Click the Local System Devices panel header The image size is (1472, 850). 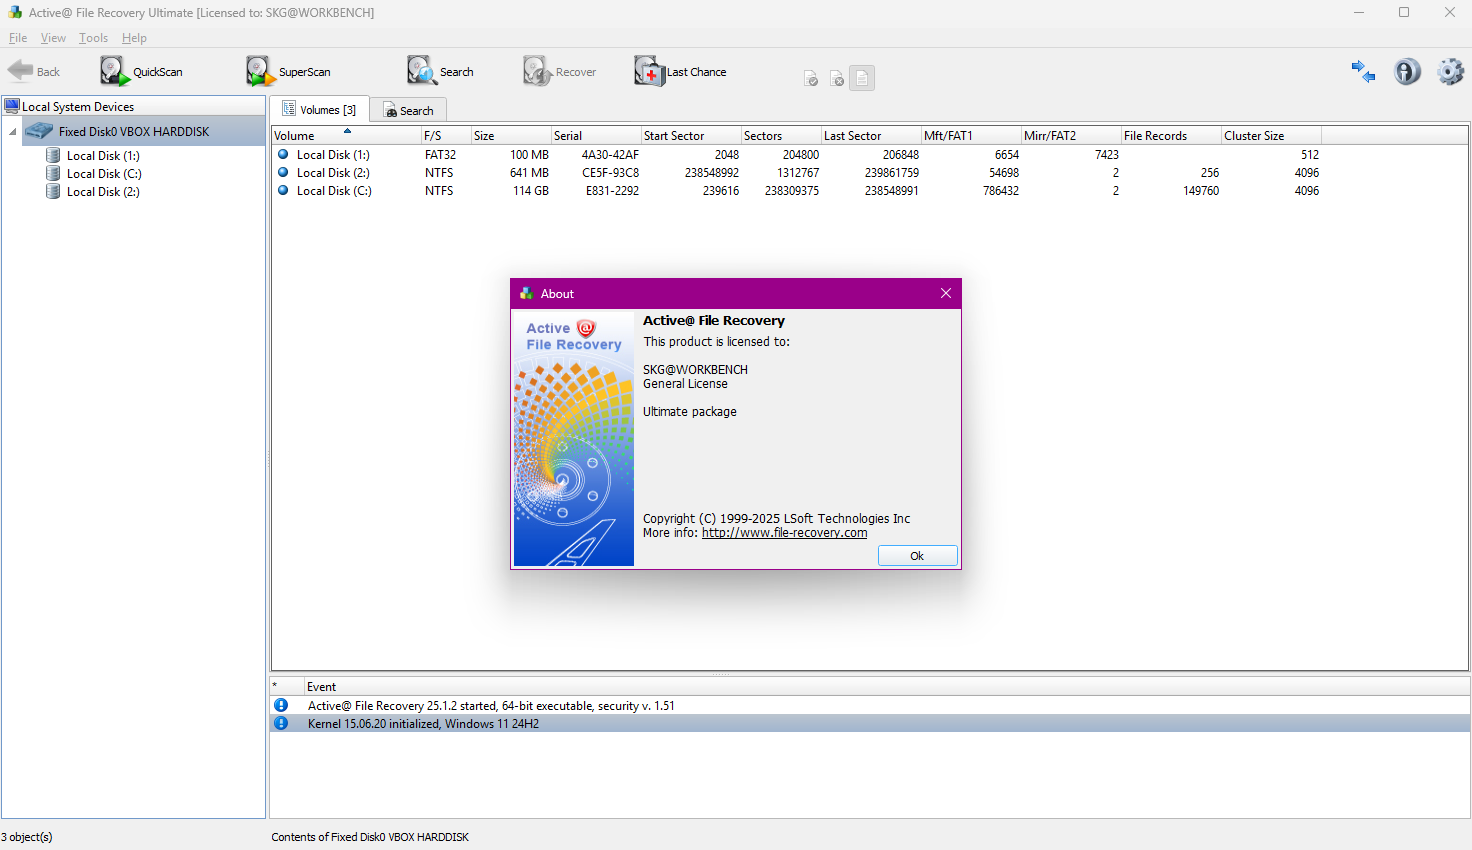pos(133,107)
